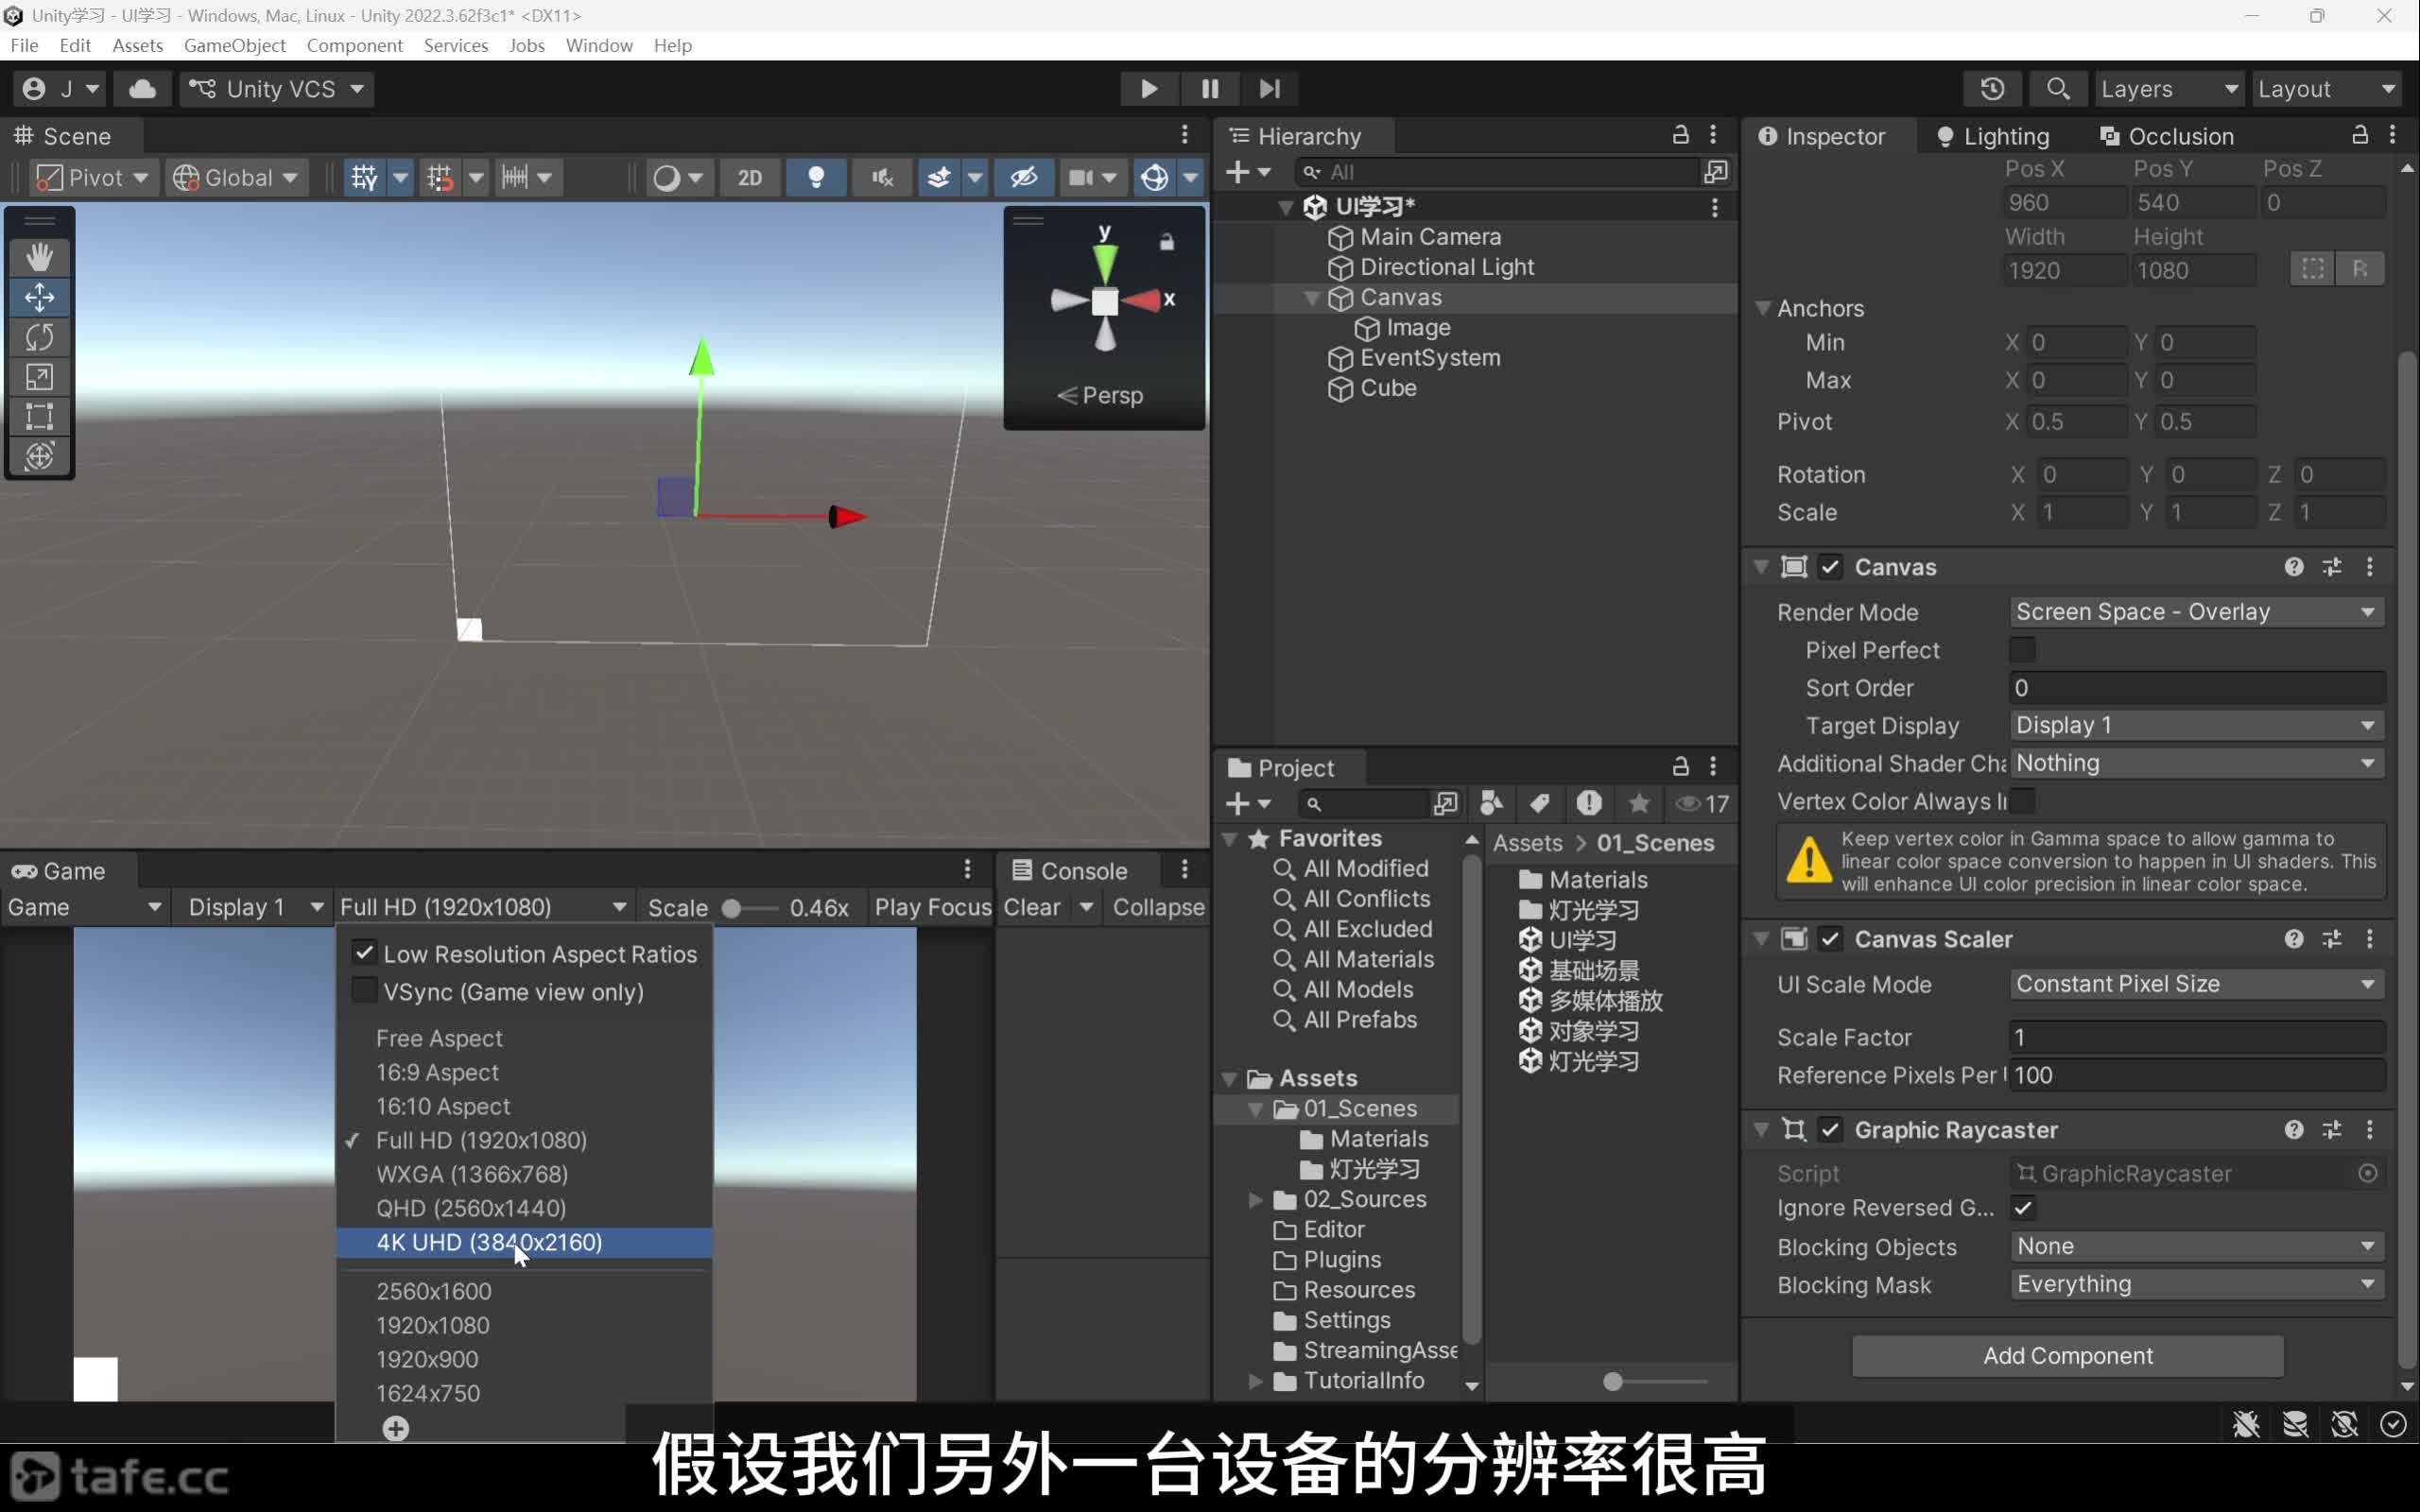Image resolution: width=2420 pixels, height=1512 pixels.
Task: Lock the Inspector panel
Action: click(2359, 135)
